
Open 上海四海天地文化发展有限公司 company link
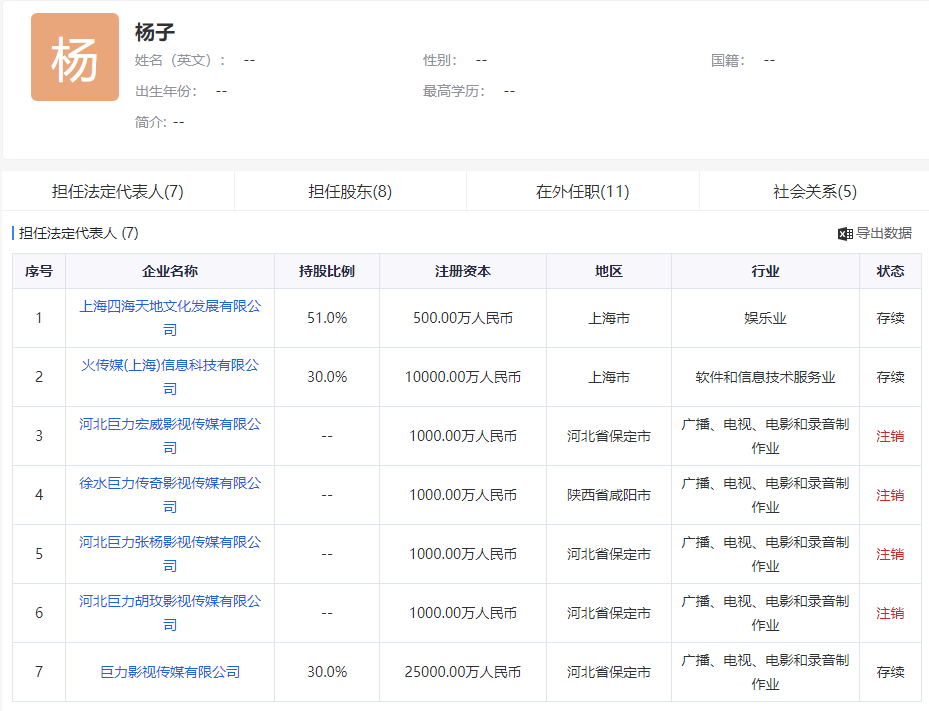(172, 318)
